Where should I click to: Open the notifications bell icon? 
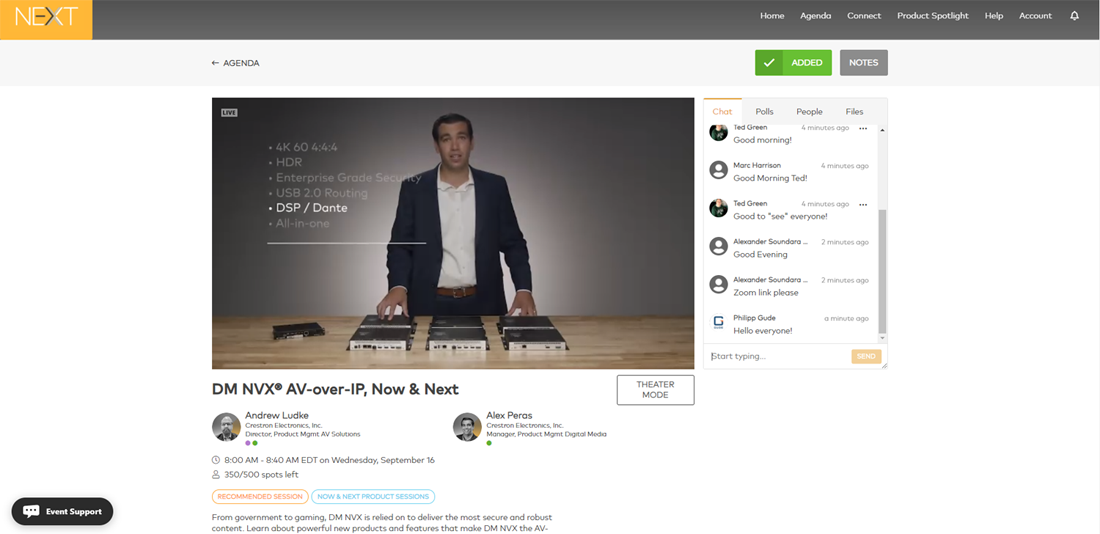[x=1074, y=15]
